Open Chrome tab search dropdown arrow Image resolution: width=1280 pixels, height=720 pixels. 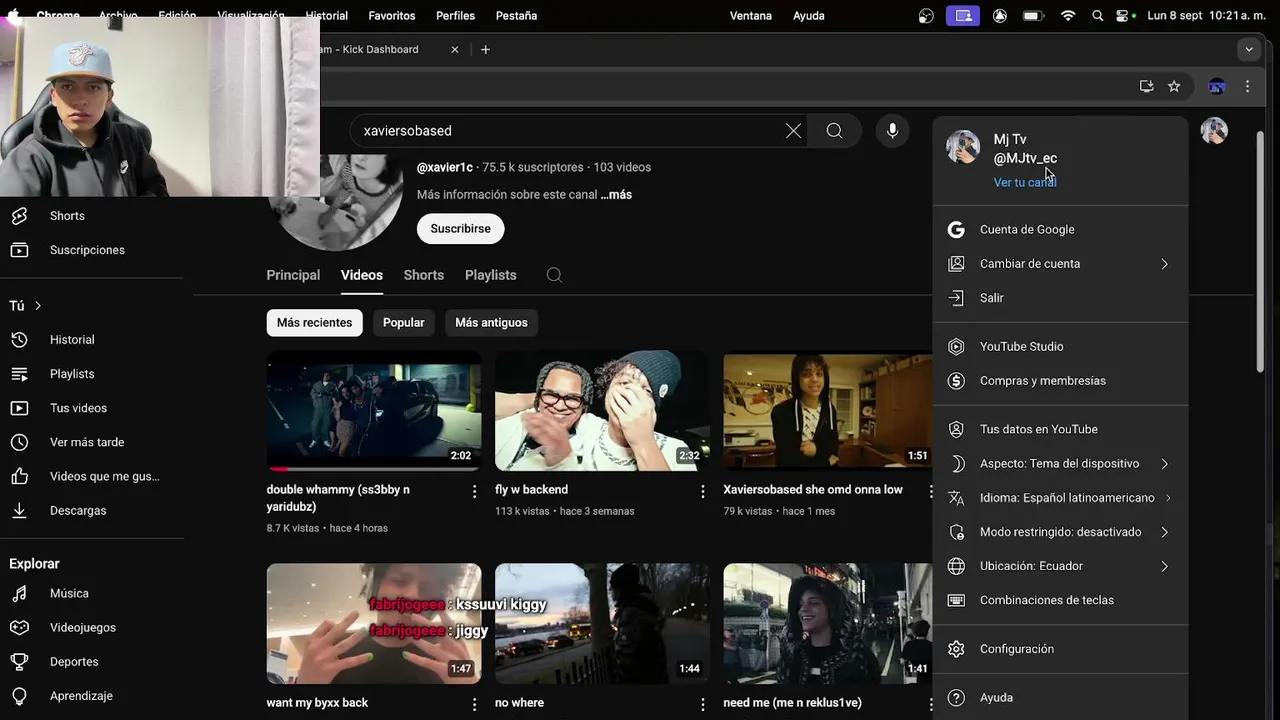point(1248,49)
